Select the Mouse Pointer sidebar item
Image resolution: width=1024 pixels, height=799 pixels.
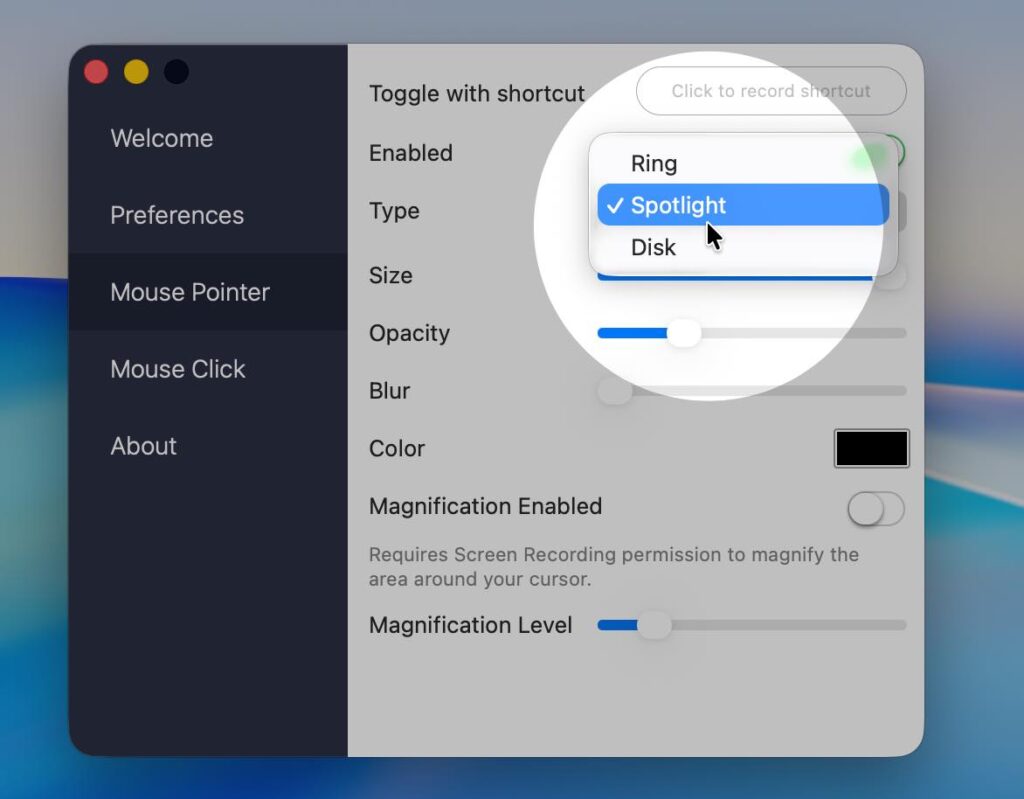(x=190, y=292)
